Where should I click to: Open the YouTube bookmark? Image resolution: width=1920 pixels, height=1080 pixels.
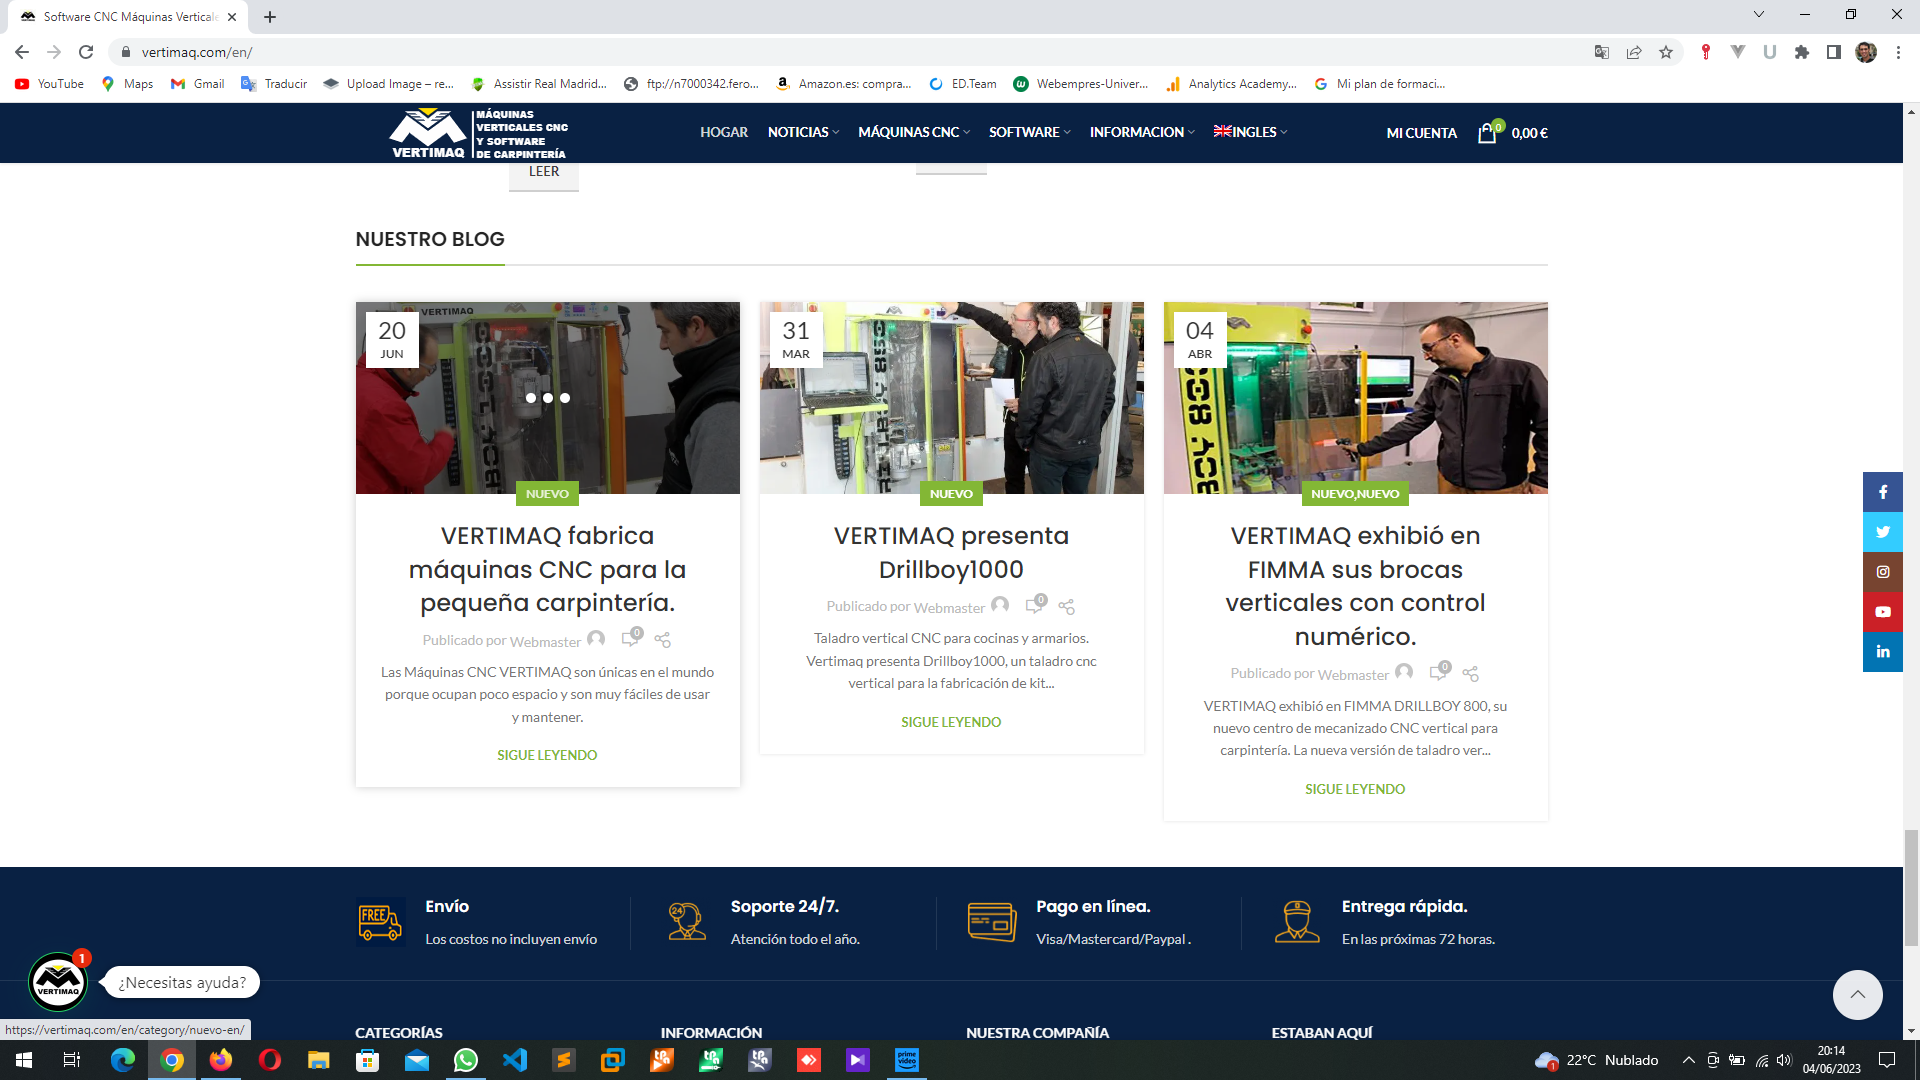pos(49,84)
